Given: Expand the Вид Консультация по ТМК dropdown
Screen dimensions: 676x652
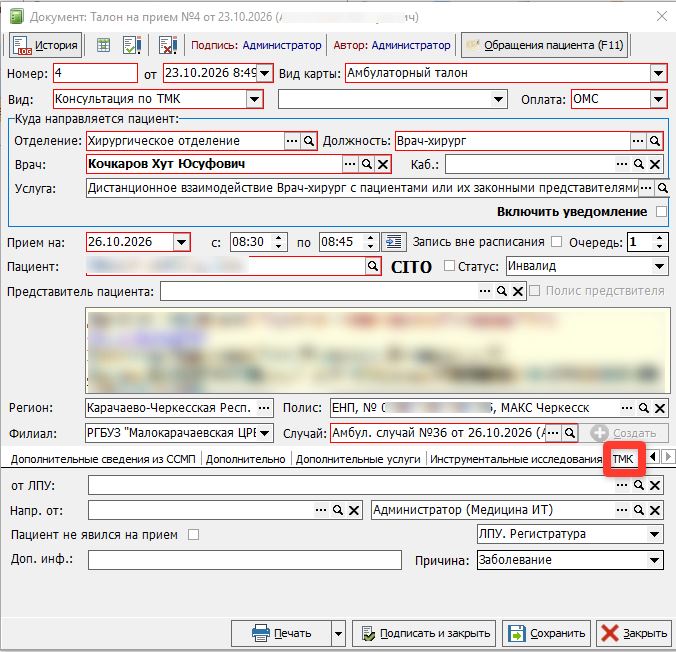Looking at the screenshot, I should coord(254,99).
